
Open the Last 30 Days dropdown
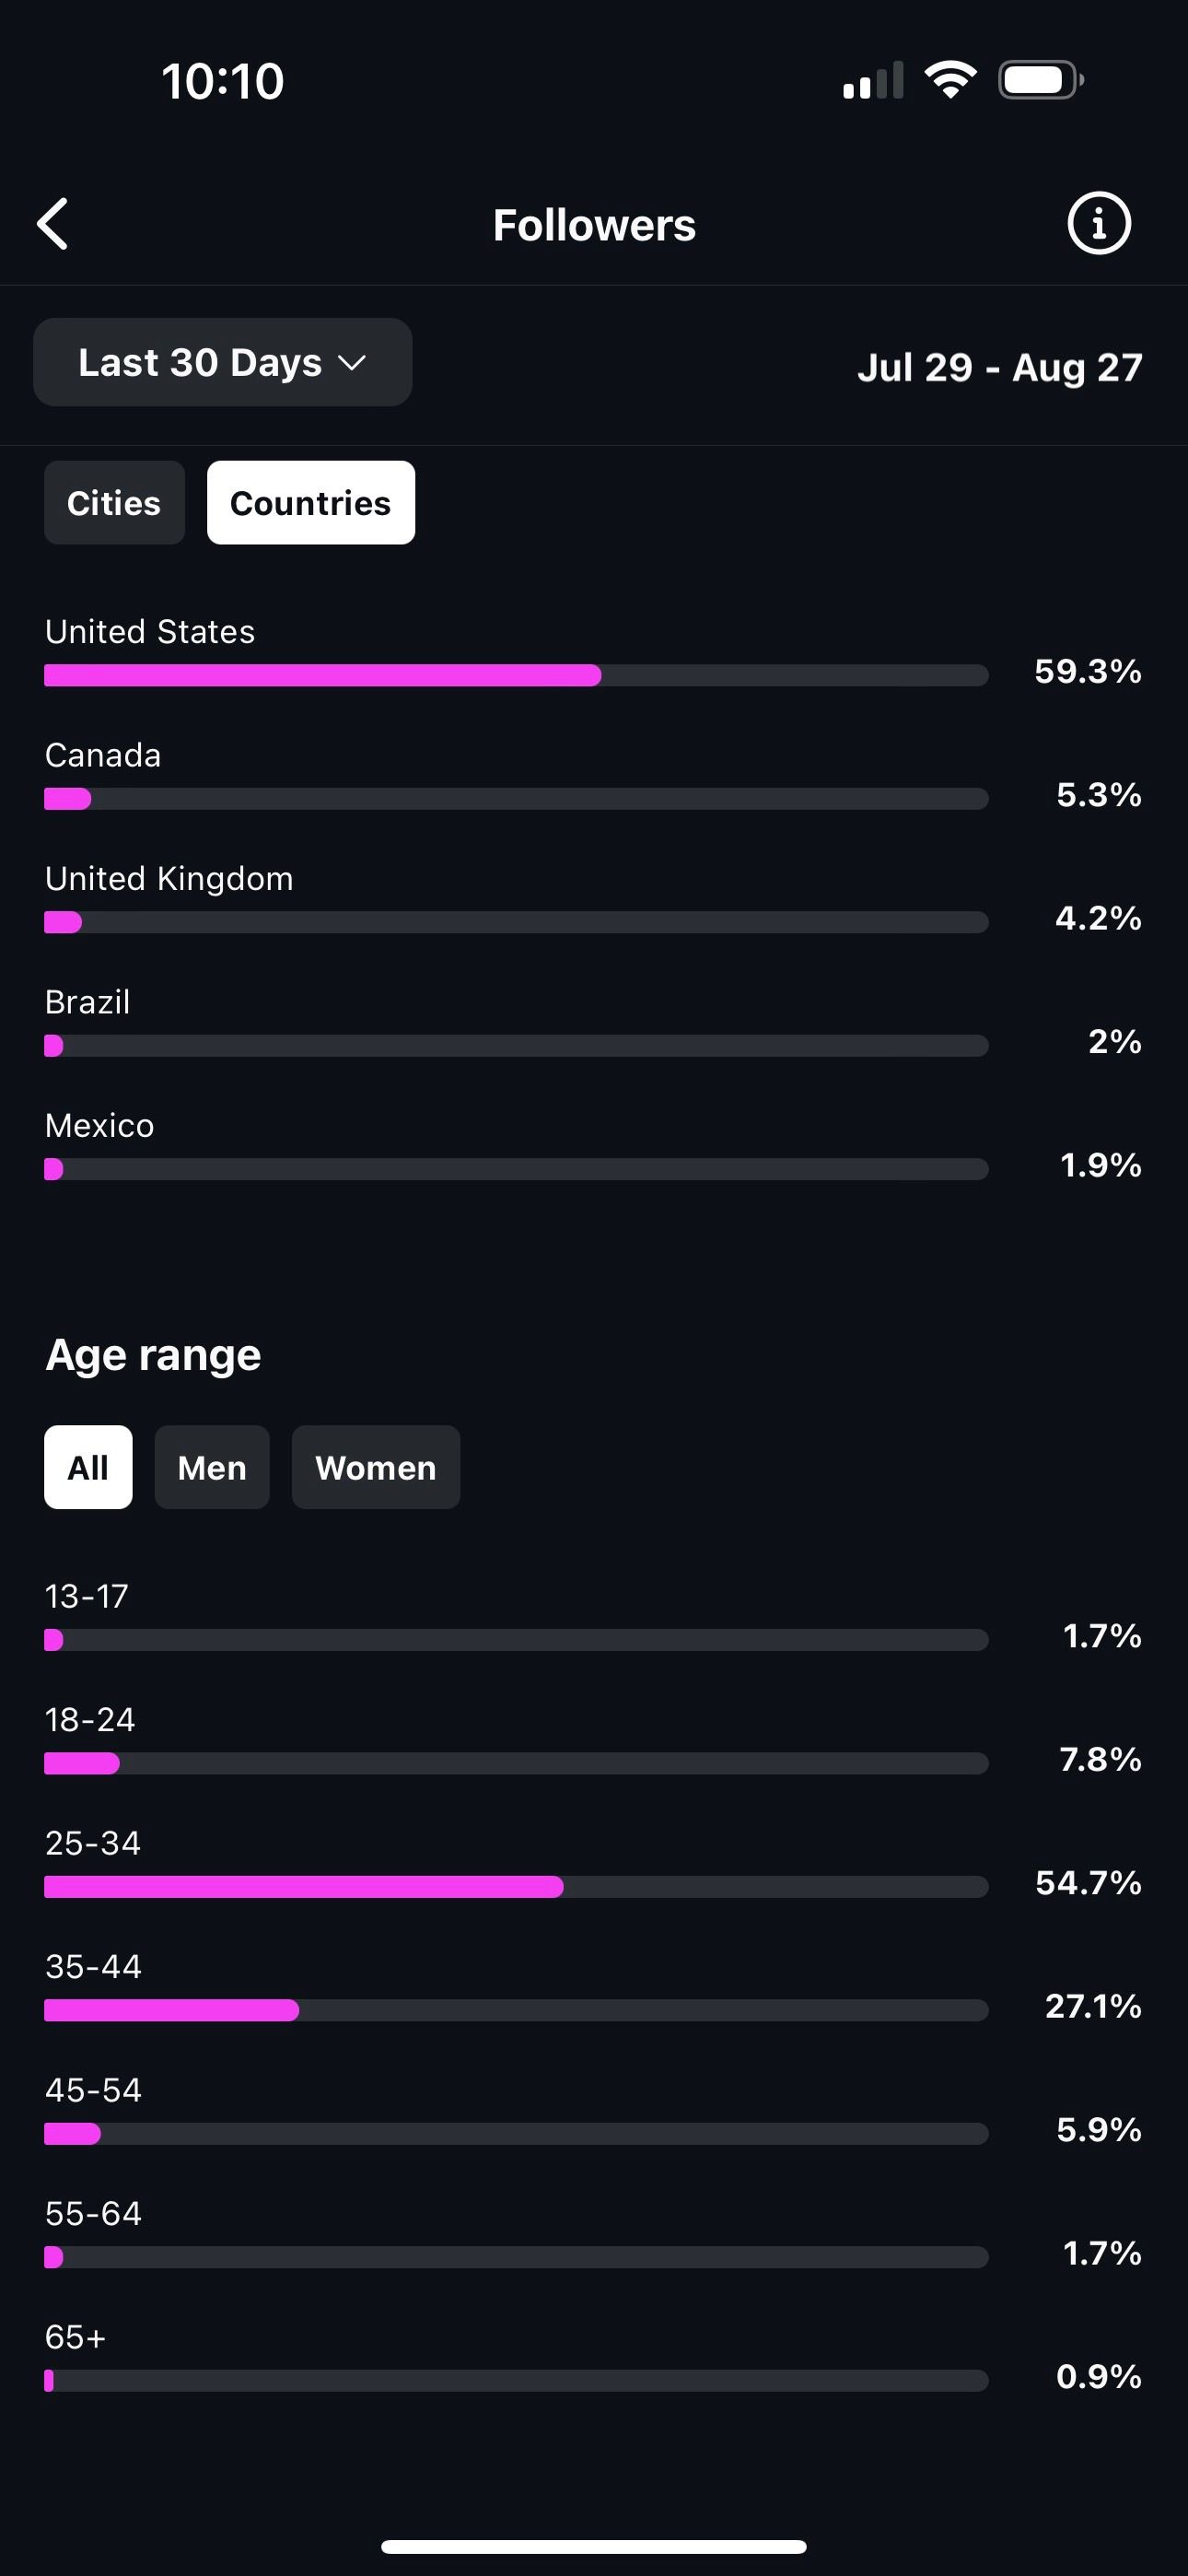point(223,362)
